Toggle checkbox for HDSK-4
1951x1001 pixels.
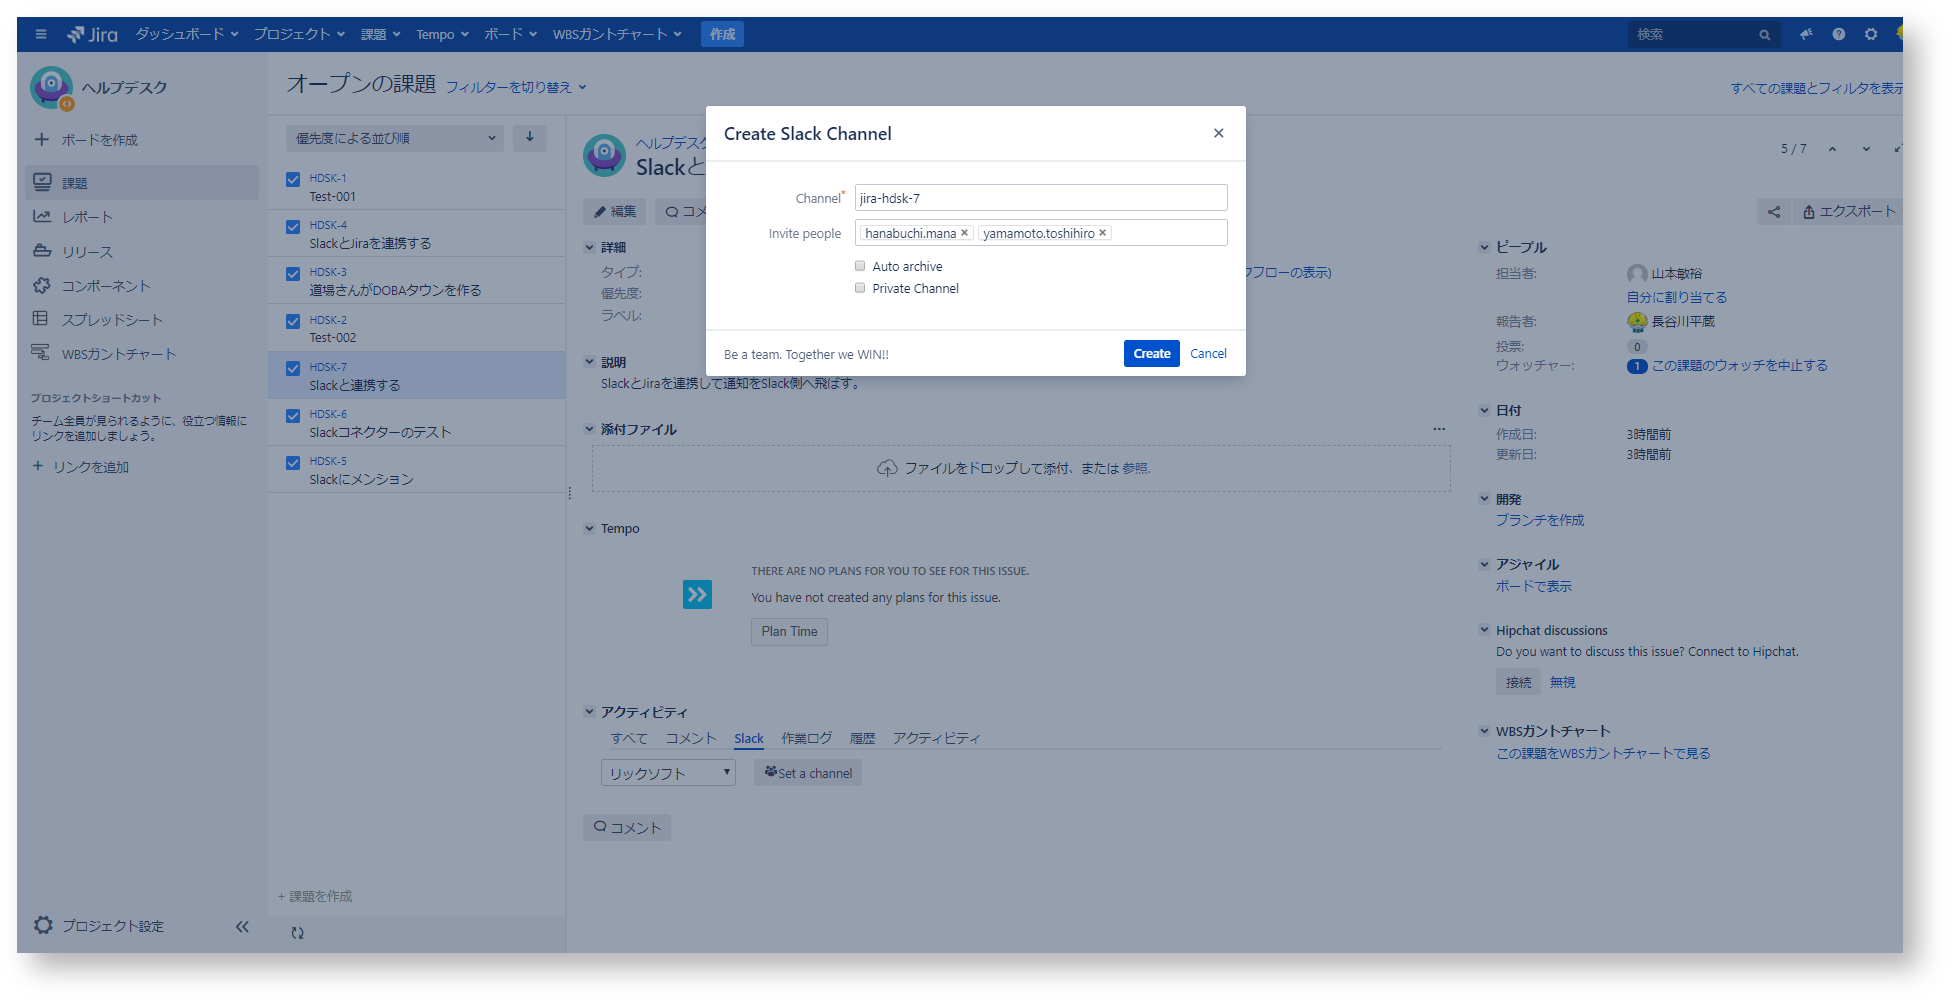293,227
